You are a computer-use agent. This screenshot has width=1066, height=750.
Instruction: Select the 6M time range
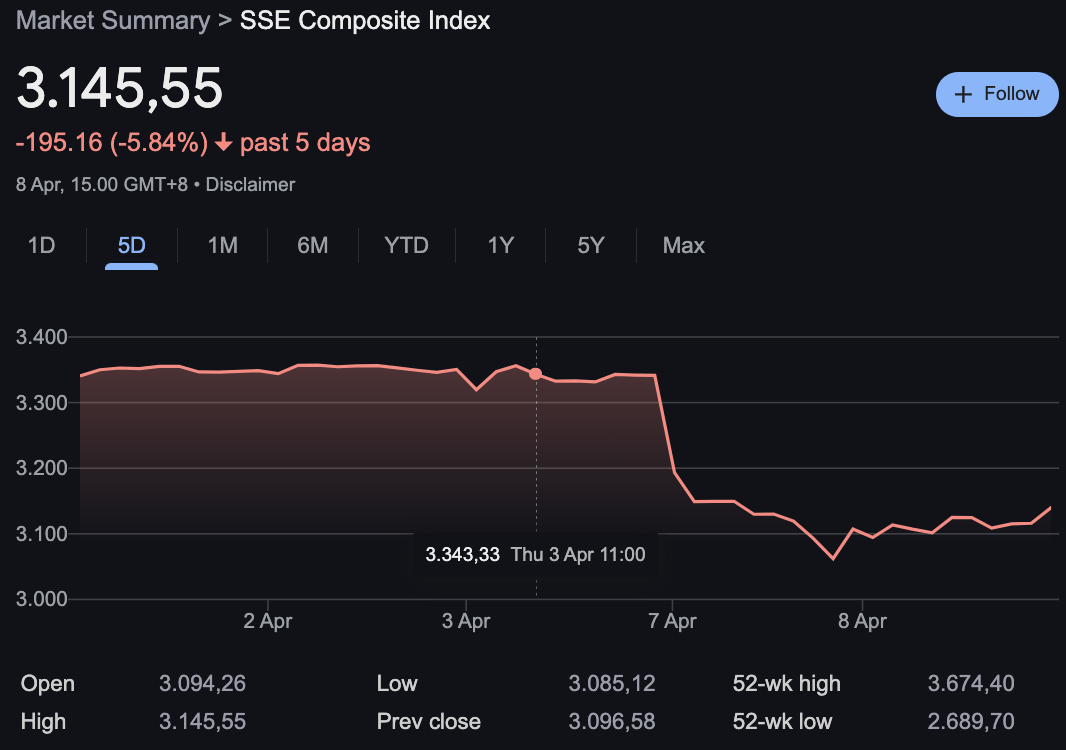pos(311,245)
